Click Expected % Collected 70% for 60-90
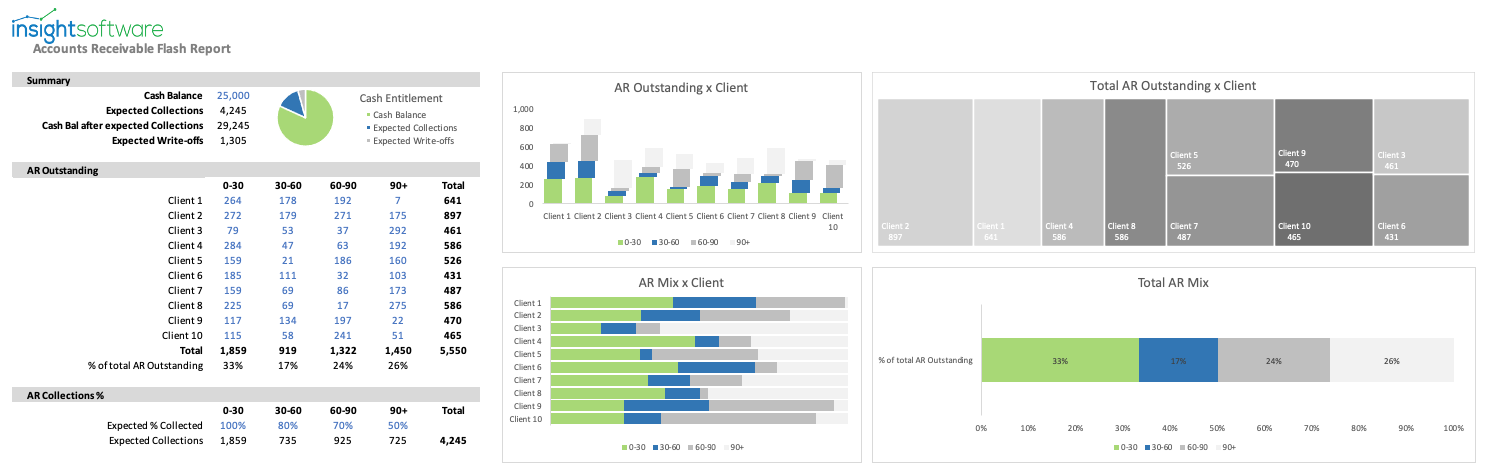The width and height of the screenshot is (1486, 472). tap(343, 426)
